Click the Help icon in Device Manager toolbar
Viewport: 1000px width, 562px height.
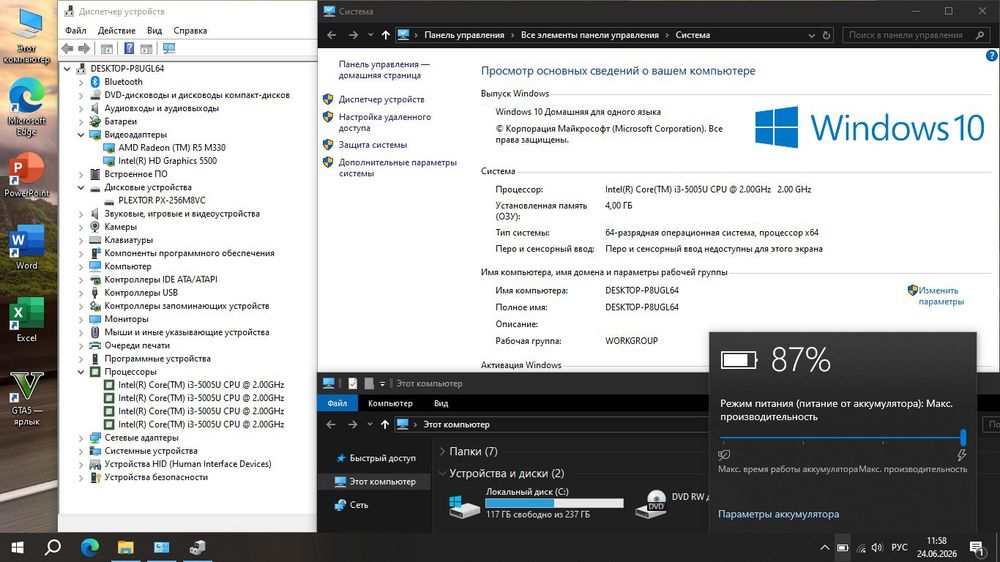click(x=129, y=48)
